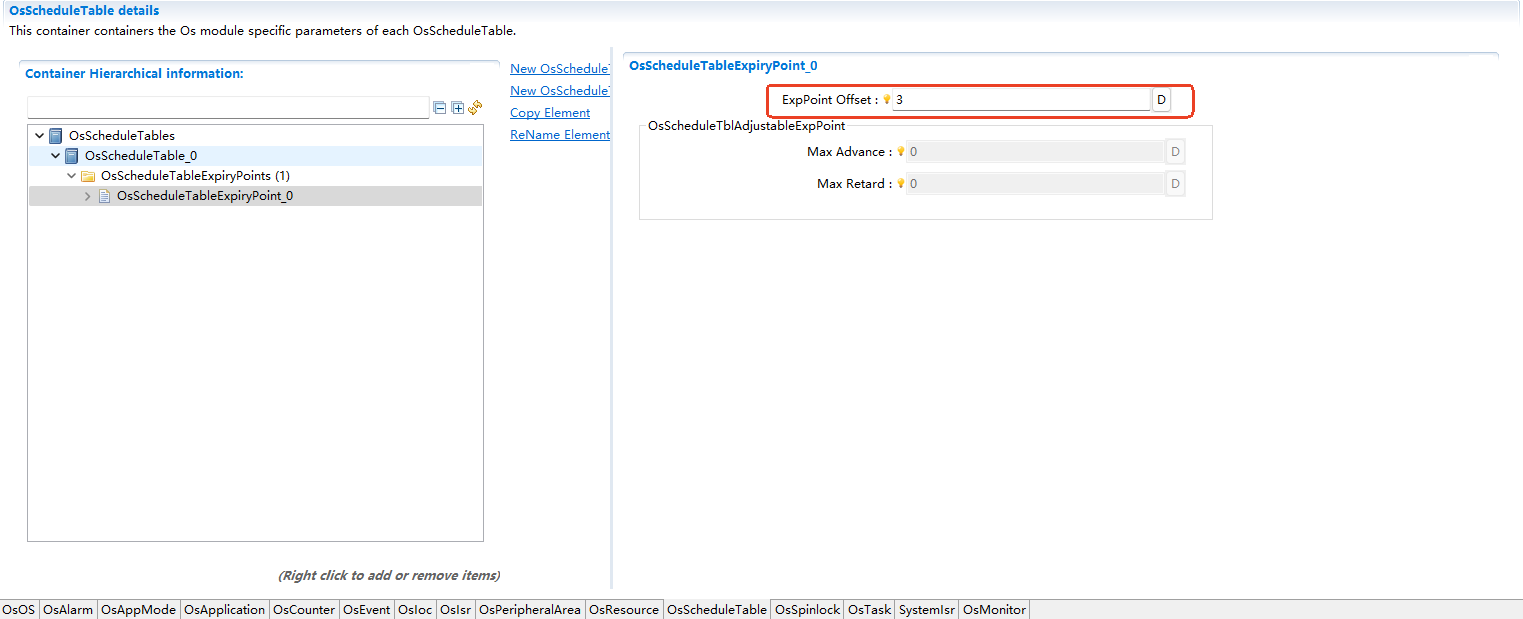1523x619 pixels.
Task: Click the Copy Element link
Action: [x=550, y=113]
